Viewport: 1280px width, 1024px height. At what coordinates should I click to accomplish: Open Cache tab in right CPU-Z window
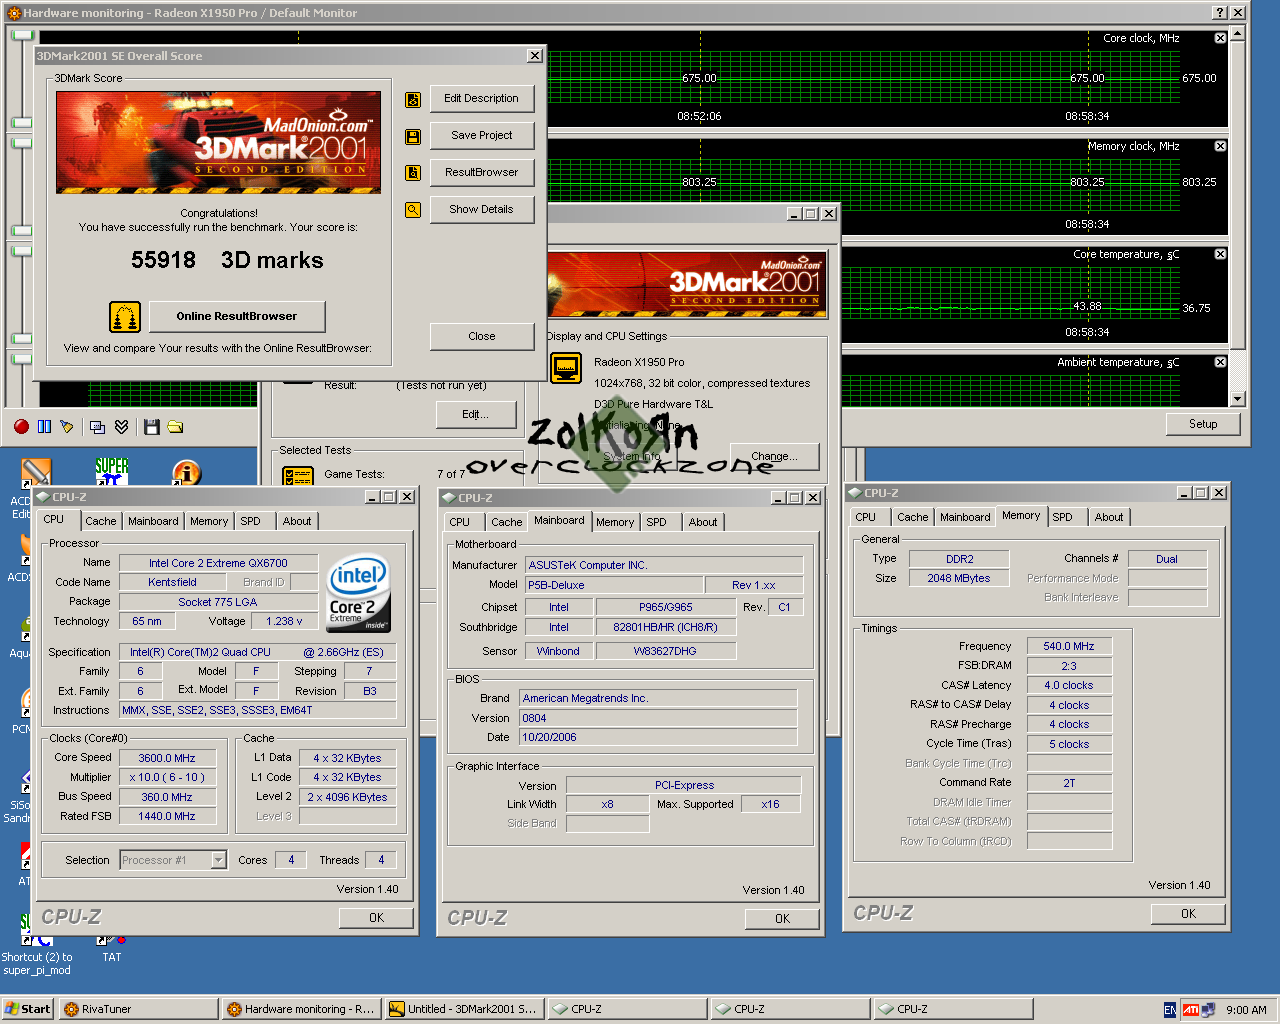pyautogui.click(x=912, y=517)
